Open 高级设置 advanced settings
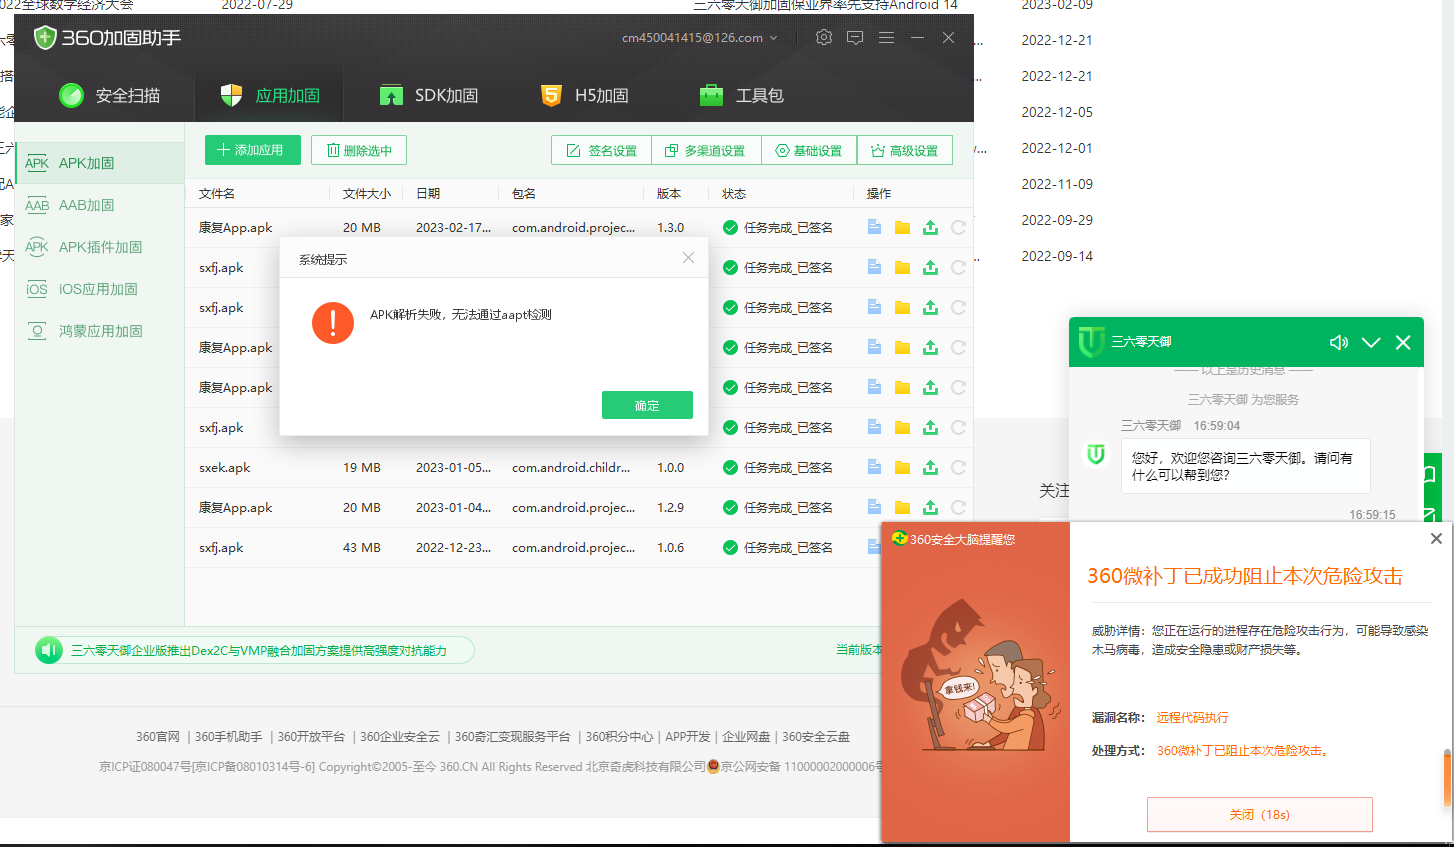Image resolution: width=1454 pixels, height=847 pixels. pos(905,150)
